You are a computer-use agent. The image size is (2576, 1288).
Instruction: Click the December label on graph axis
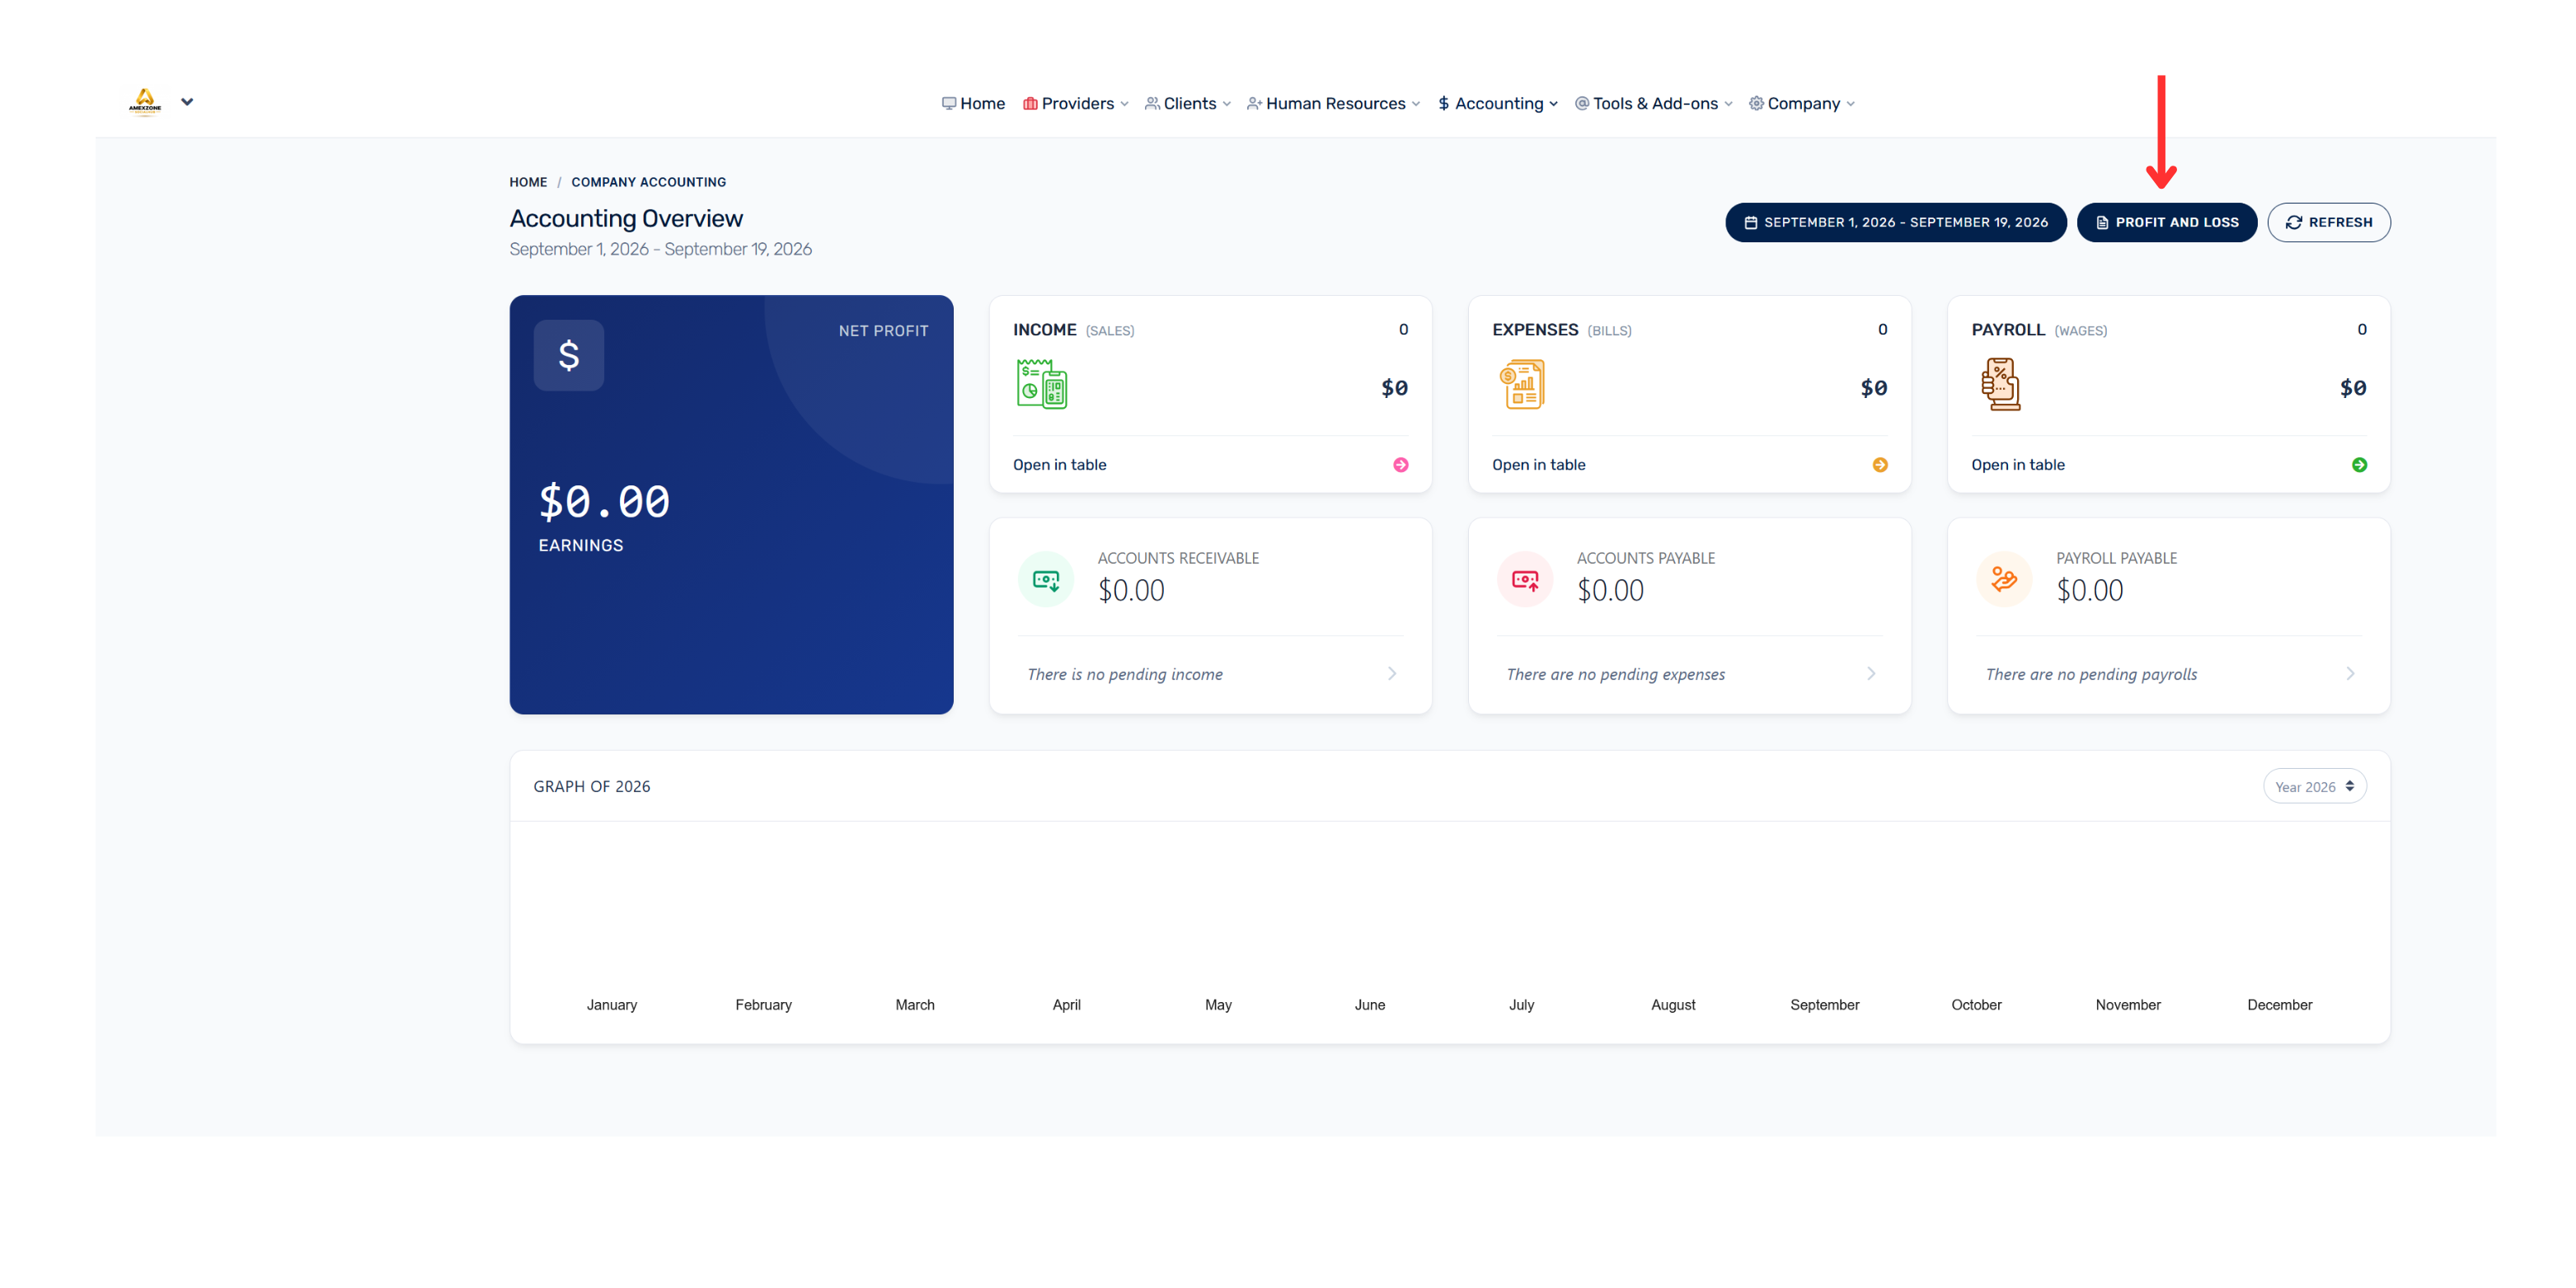pos(2279,1005)
